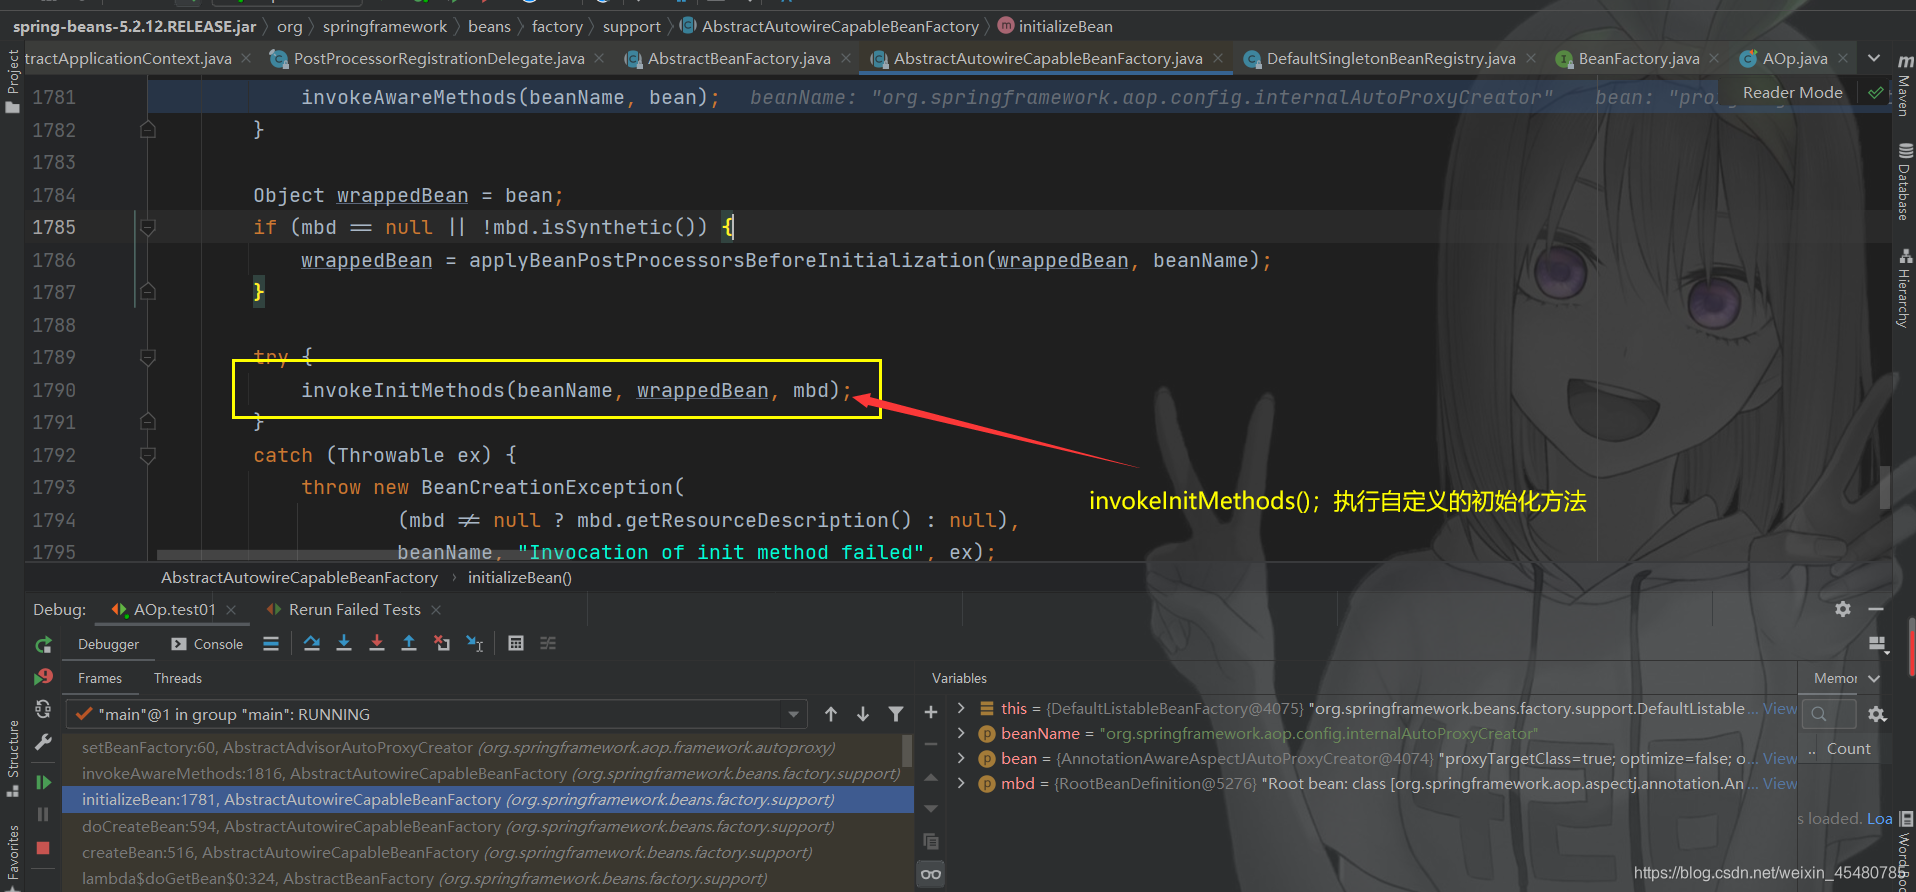Viewport: 1916px width, 892px height.
Task: Open Debug panel gear settings
Action: [x=1843, y=609]
